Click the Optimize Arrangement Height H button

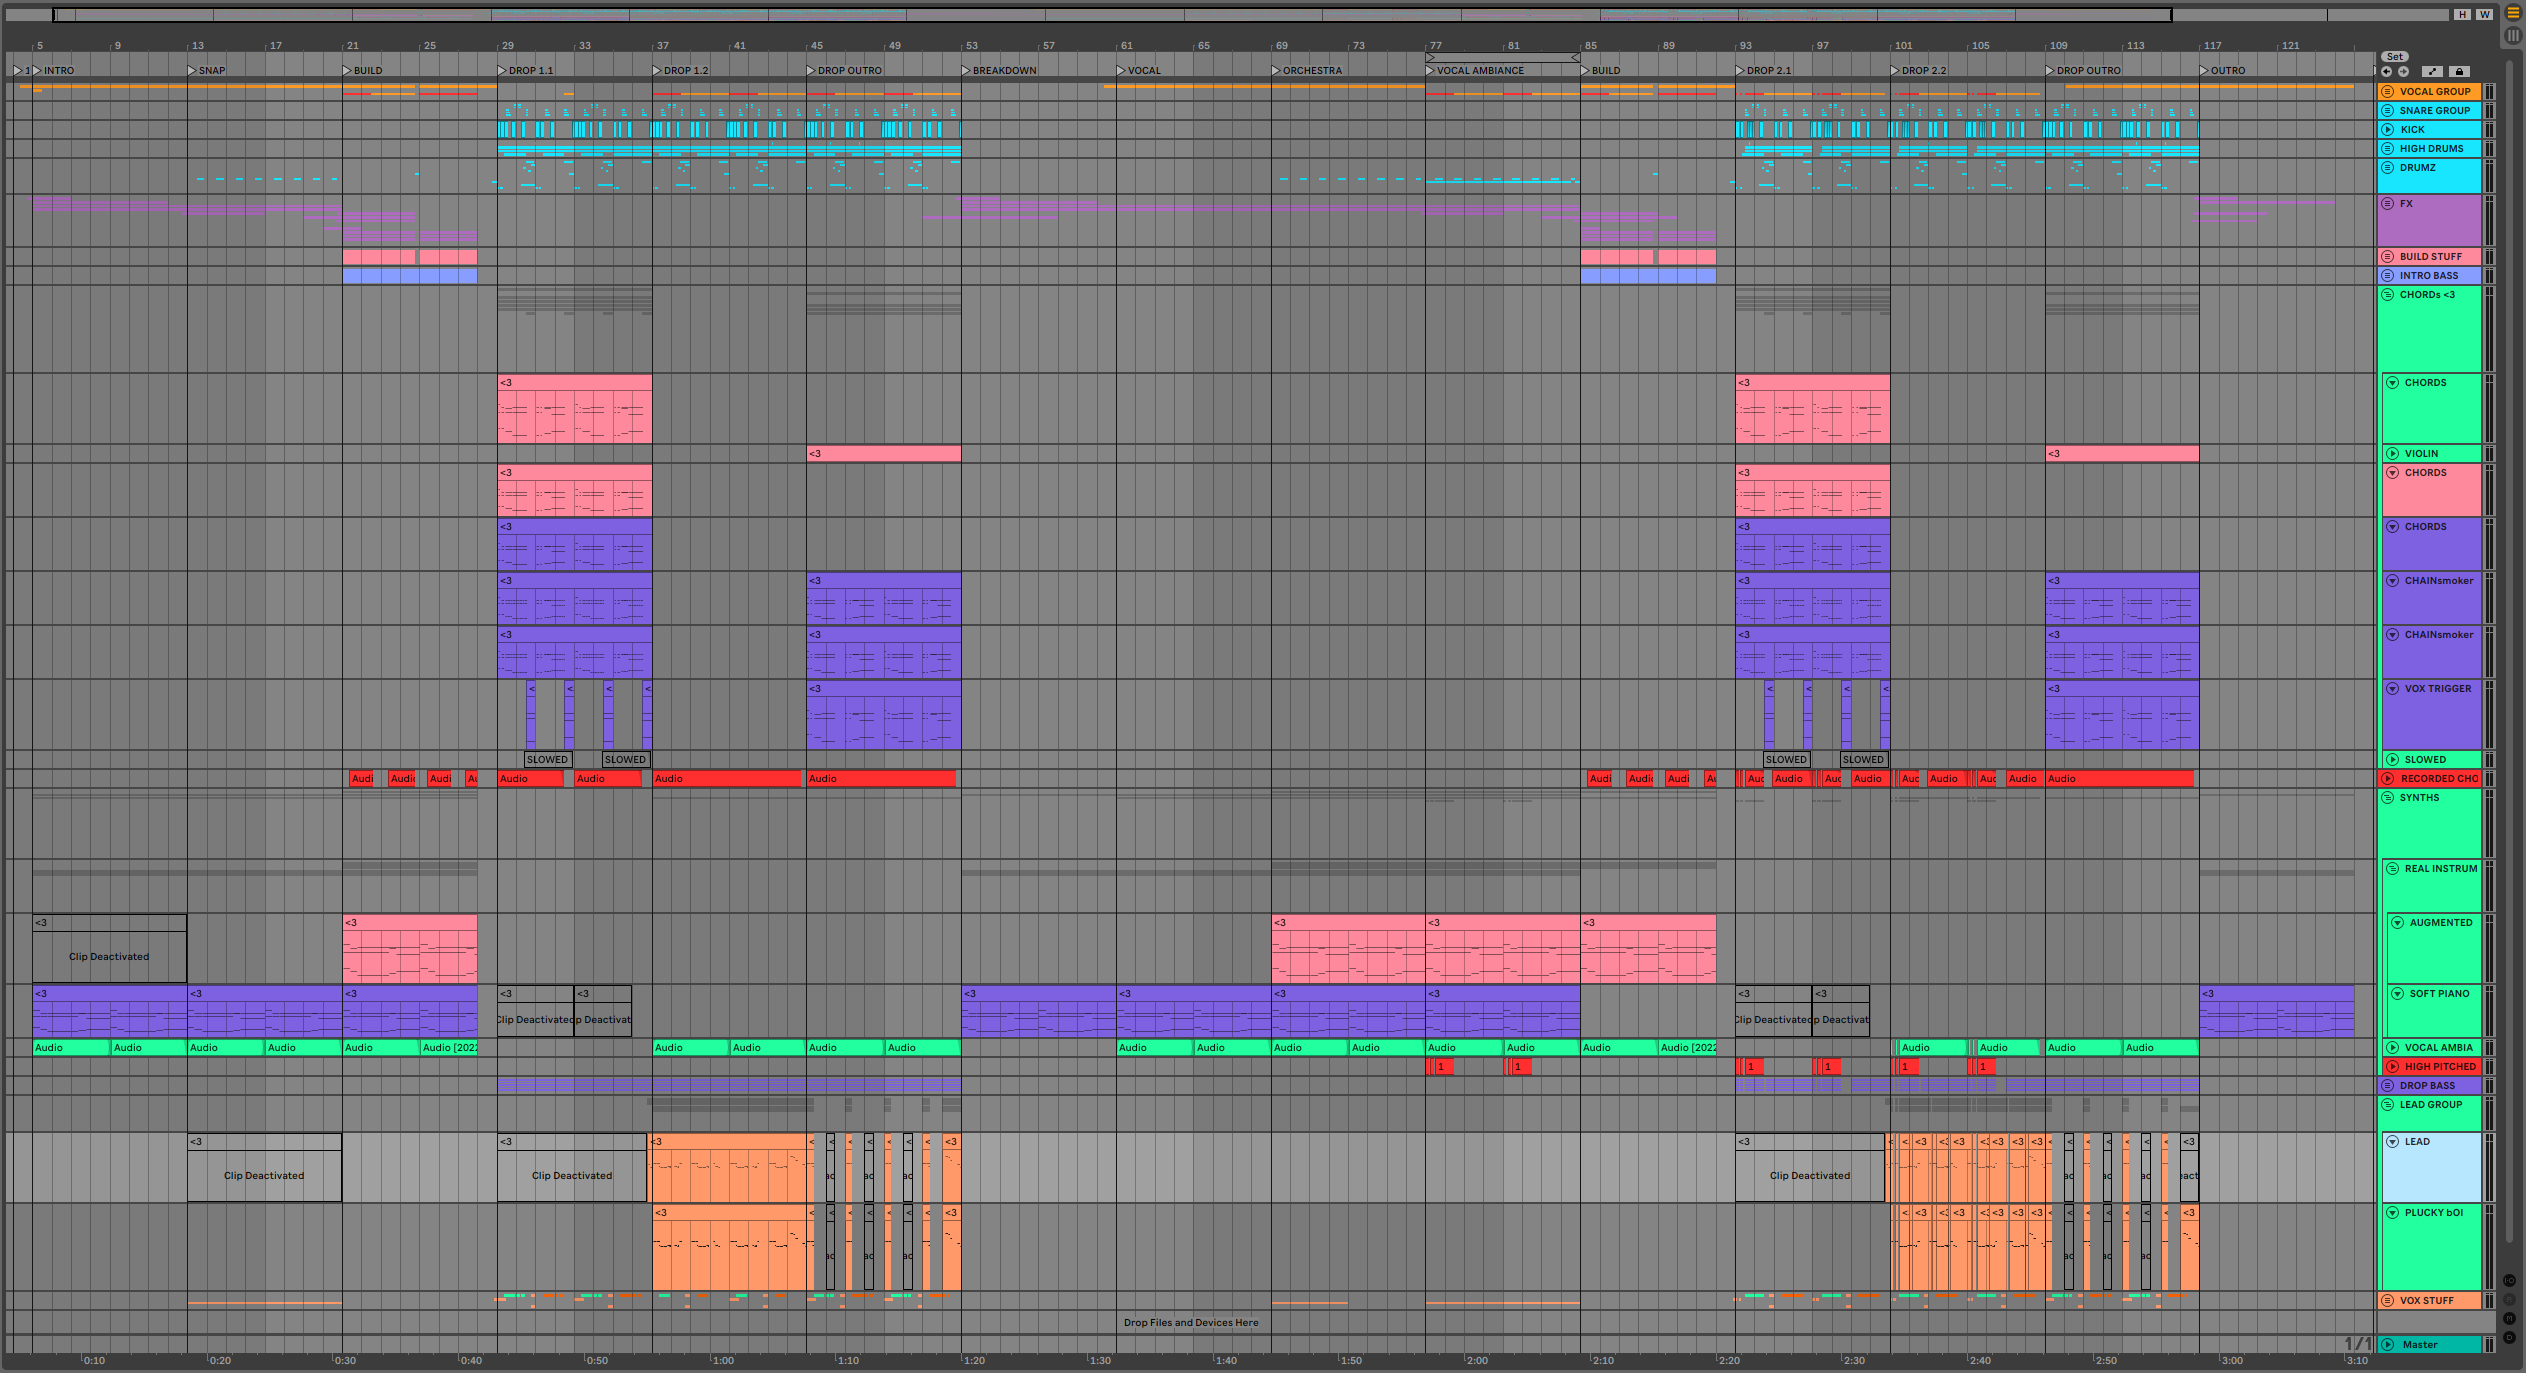coord(2462,14)
